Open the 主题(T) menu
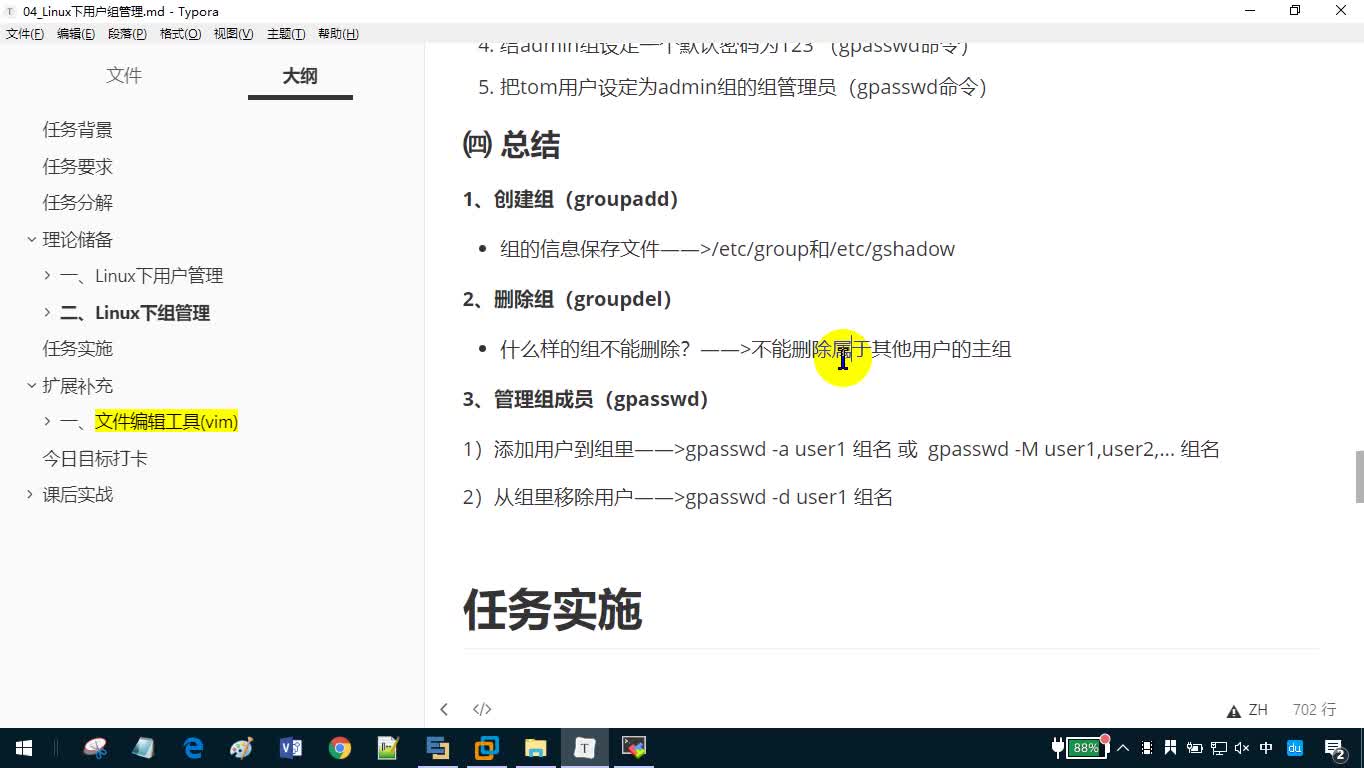Screen dimensions: 1364x768 286,34
